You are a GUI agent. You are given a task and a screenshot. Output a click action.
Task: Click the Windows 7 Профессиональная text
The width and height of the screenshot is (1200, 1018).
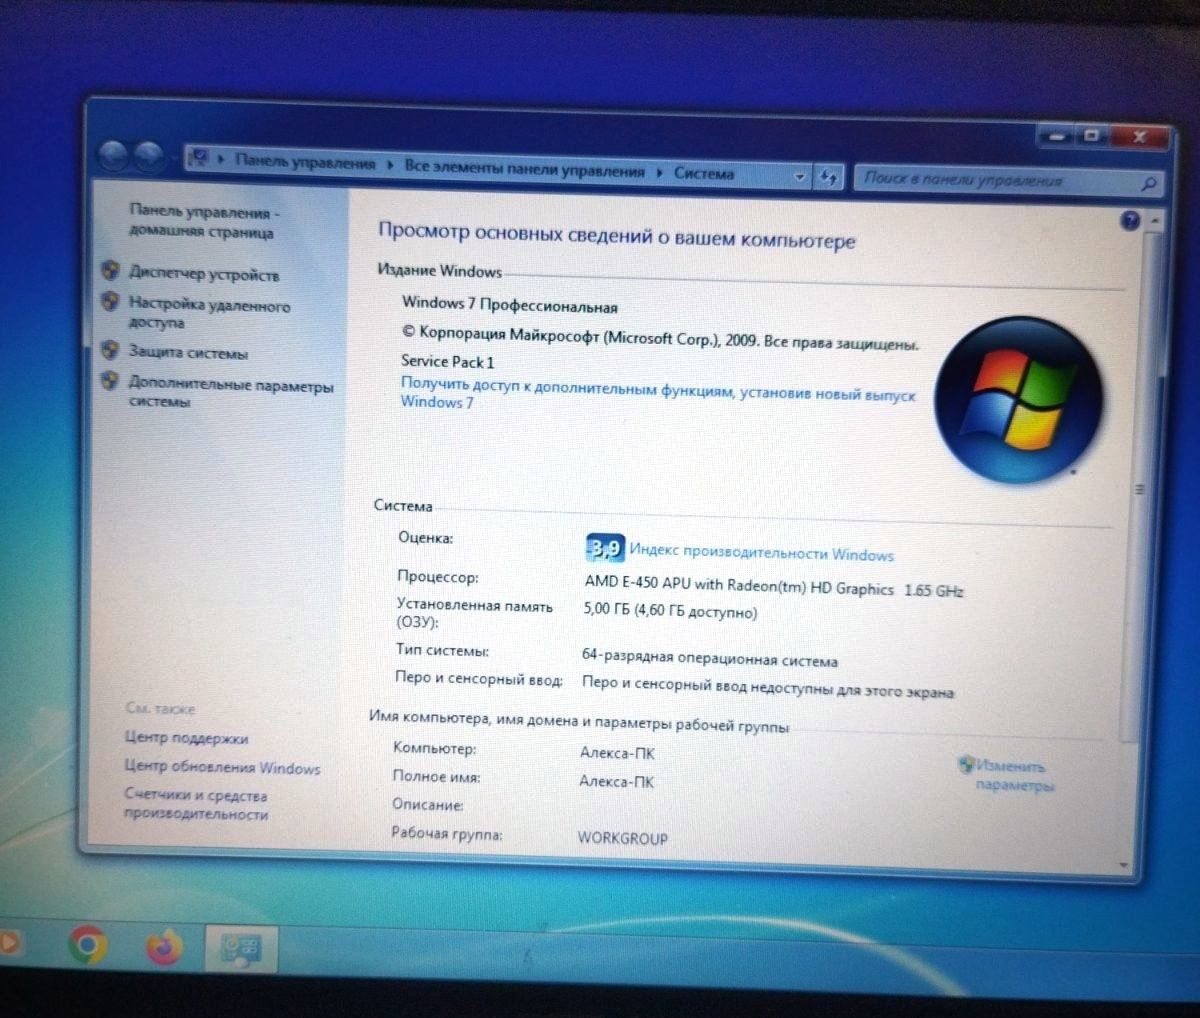pos(509,304)
